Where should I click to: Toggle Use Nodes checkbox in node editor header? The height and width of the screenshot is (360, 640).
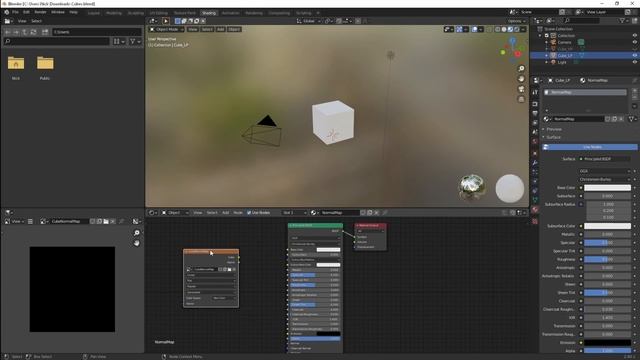pos(249,213)
